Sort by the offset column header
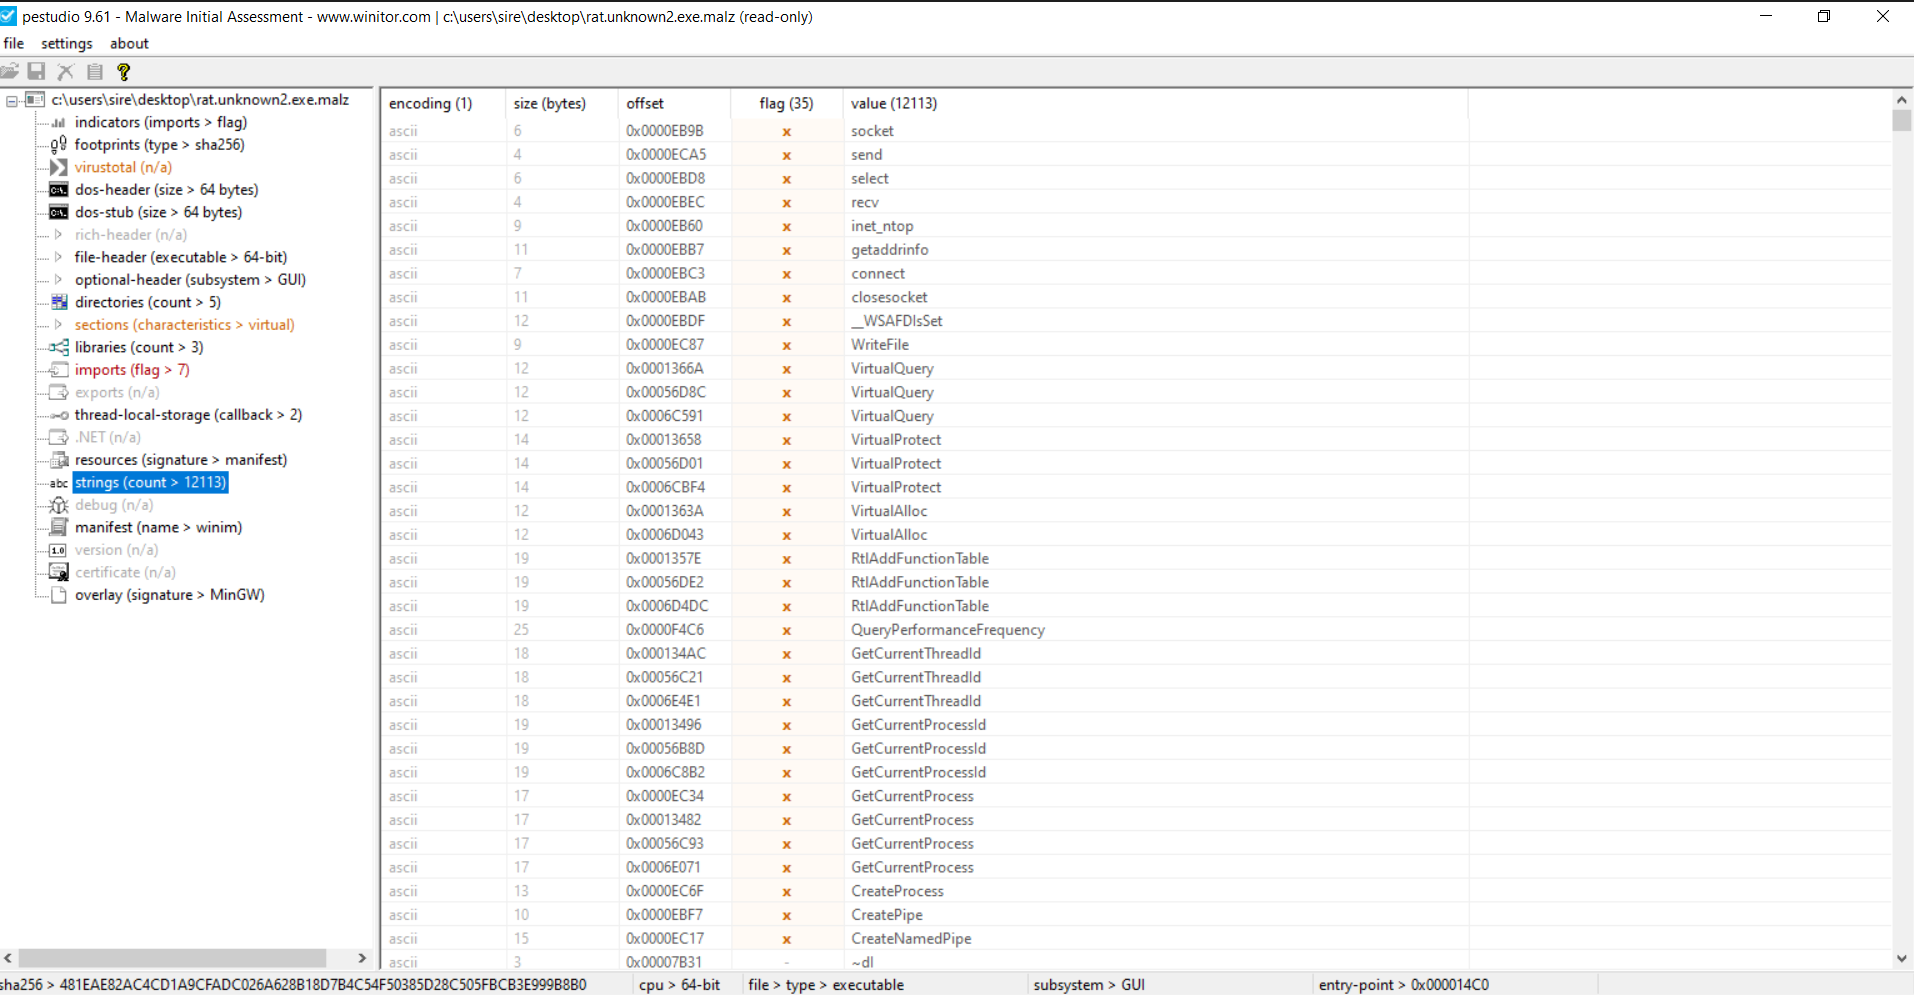The width and height of the screenshot is (1914, 995). tap(645, 103)
